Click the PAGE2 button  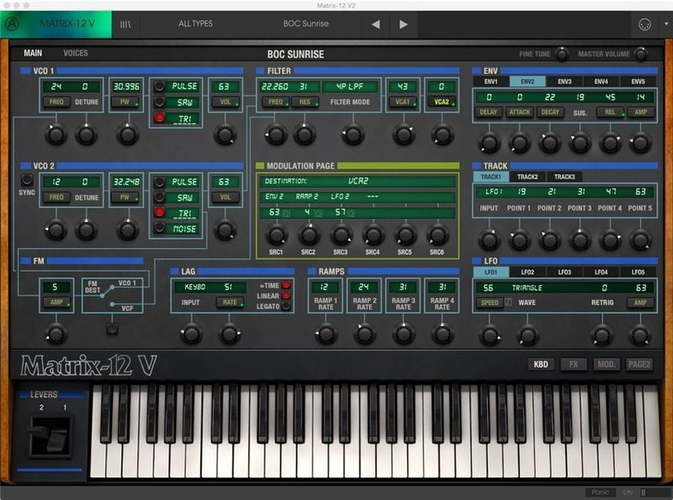[639, 364]
